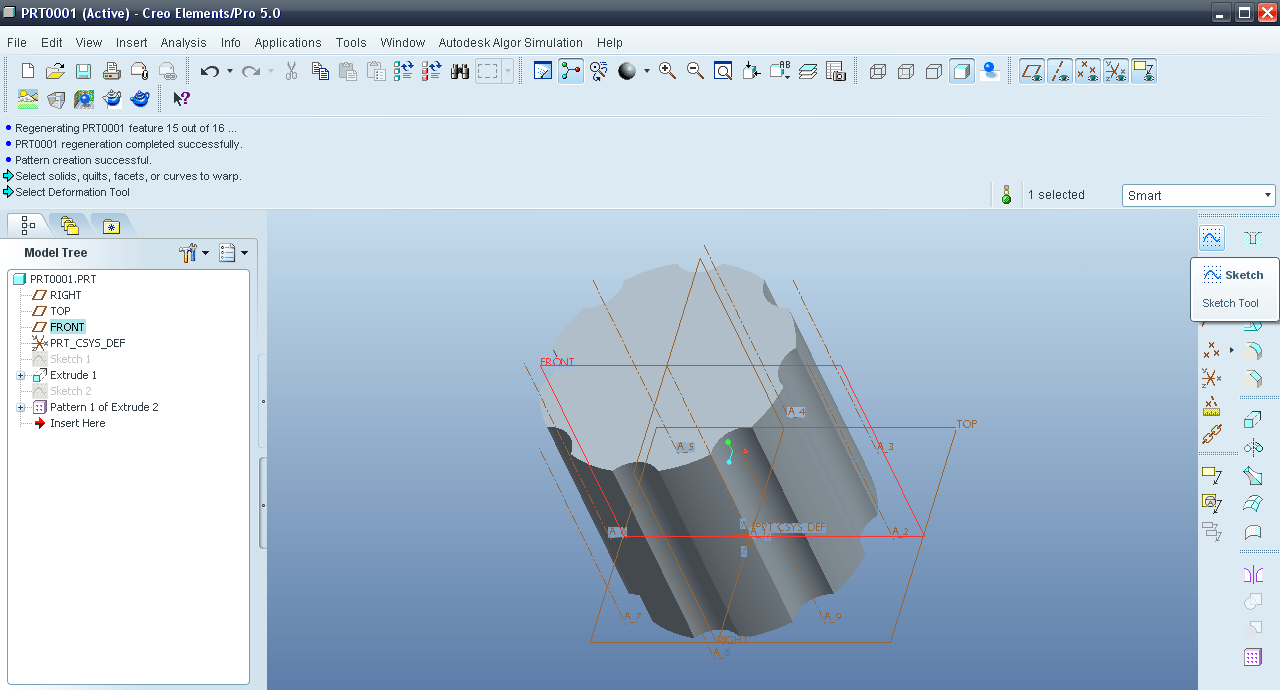Click the datum point tool icon
Screen dimensions: 1280x690
tap(1212, 350)
